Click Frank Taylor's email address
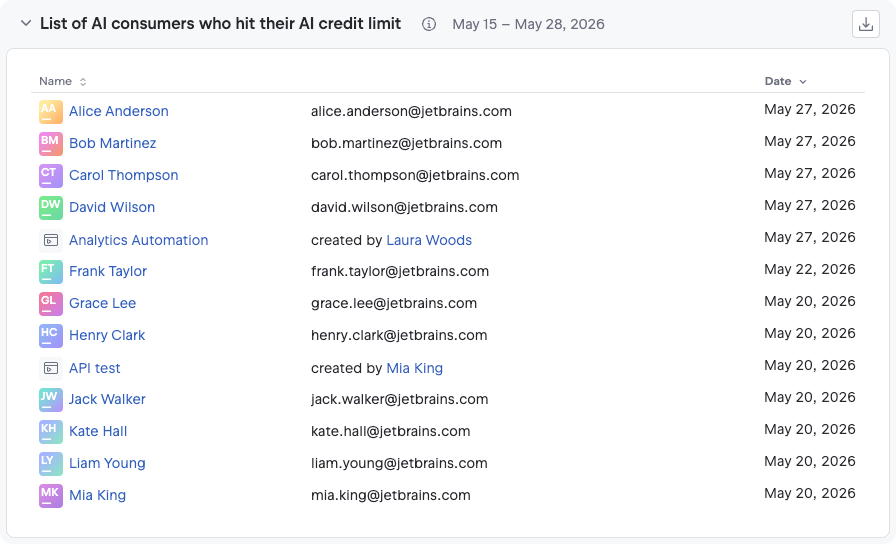Screen dimensions: 896x544 coord(400,271)
